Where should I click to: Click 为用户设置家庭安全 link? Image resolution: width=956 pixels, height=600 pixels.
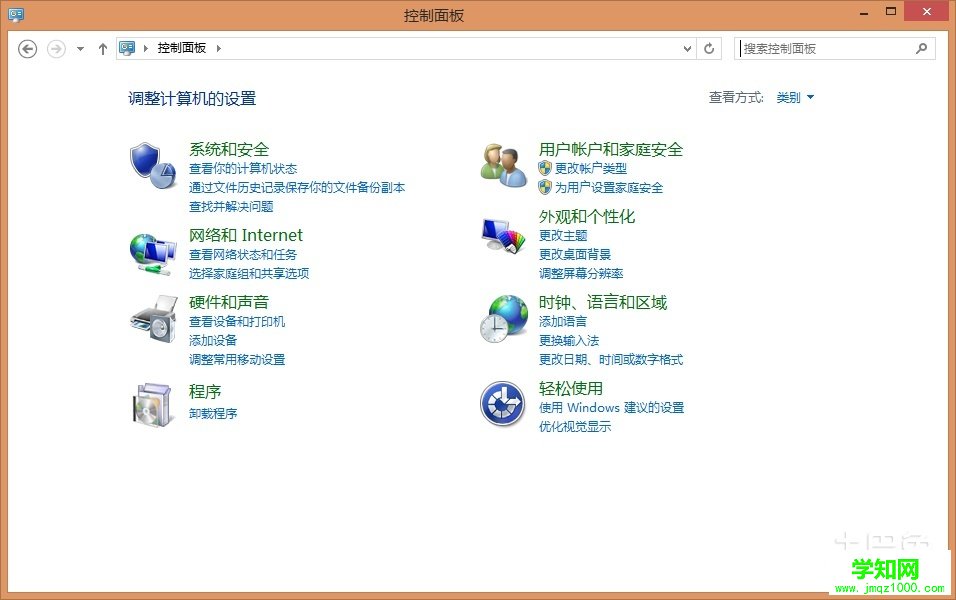608,187
